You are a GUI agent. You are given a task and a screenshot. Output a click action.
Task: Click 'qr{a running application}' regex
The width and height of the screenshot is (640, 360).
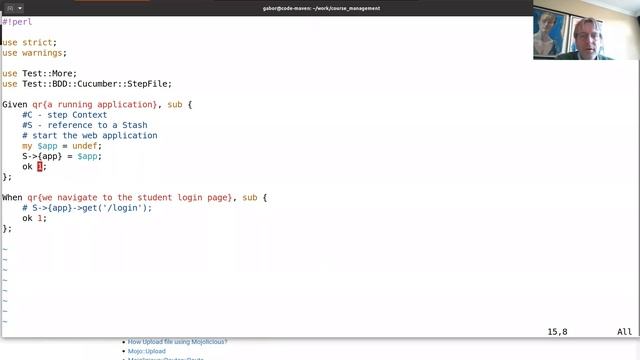(x=95, y=104)
